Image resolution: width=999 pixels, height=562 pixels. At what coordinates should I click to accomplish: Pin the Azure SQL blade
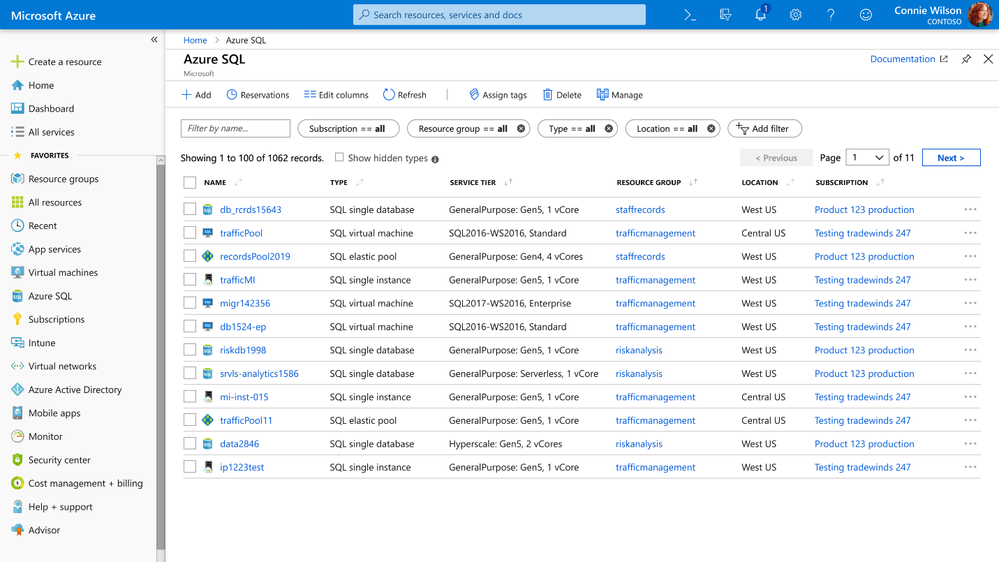click(x=966, y=59)
